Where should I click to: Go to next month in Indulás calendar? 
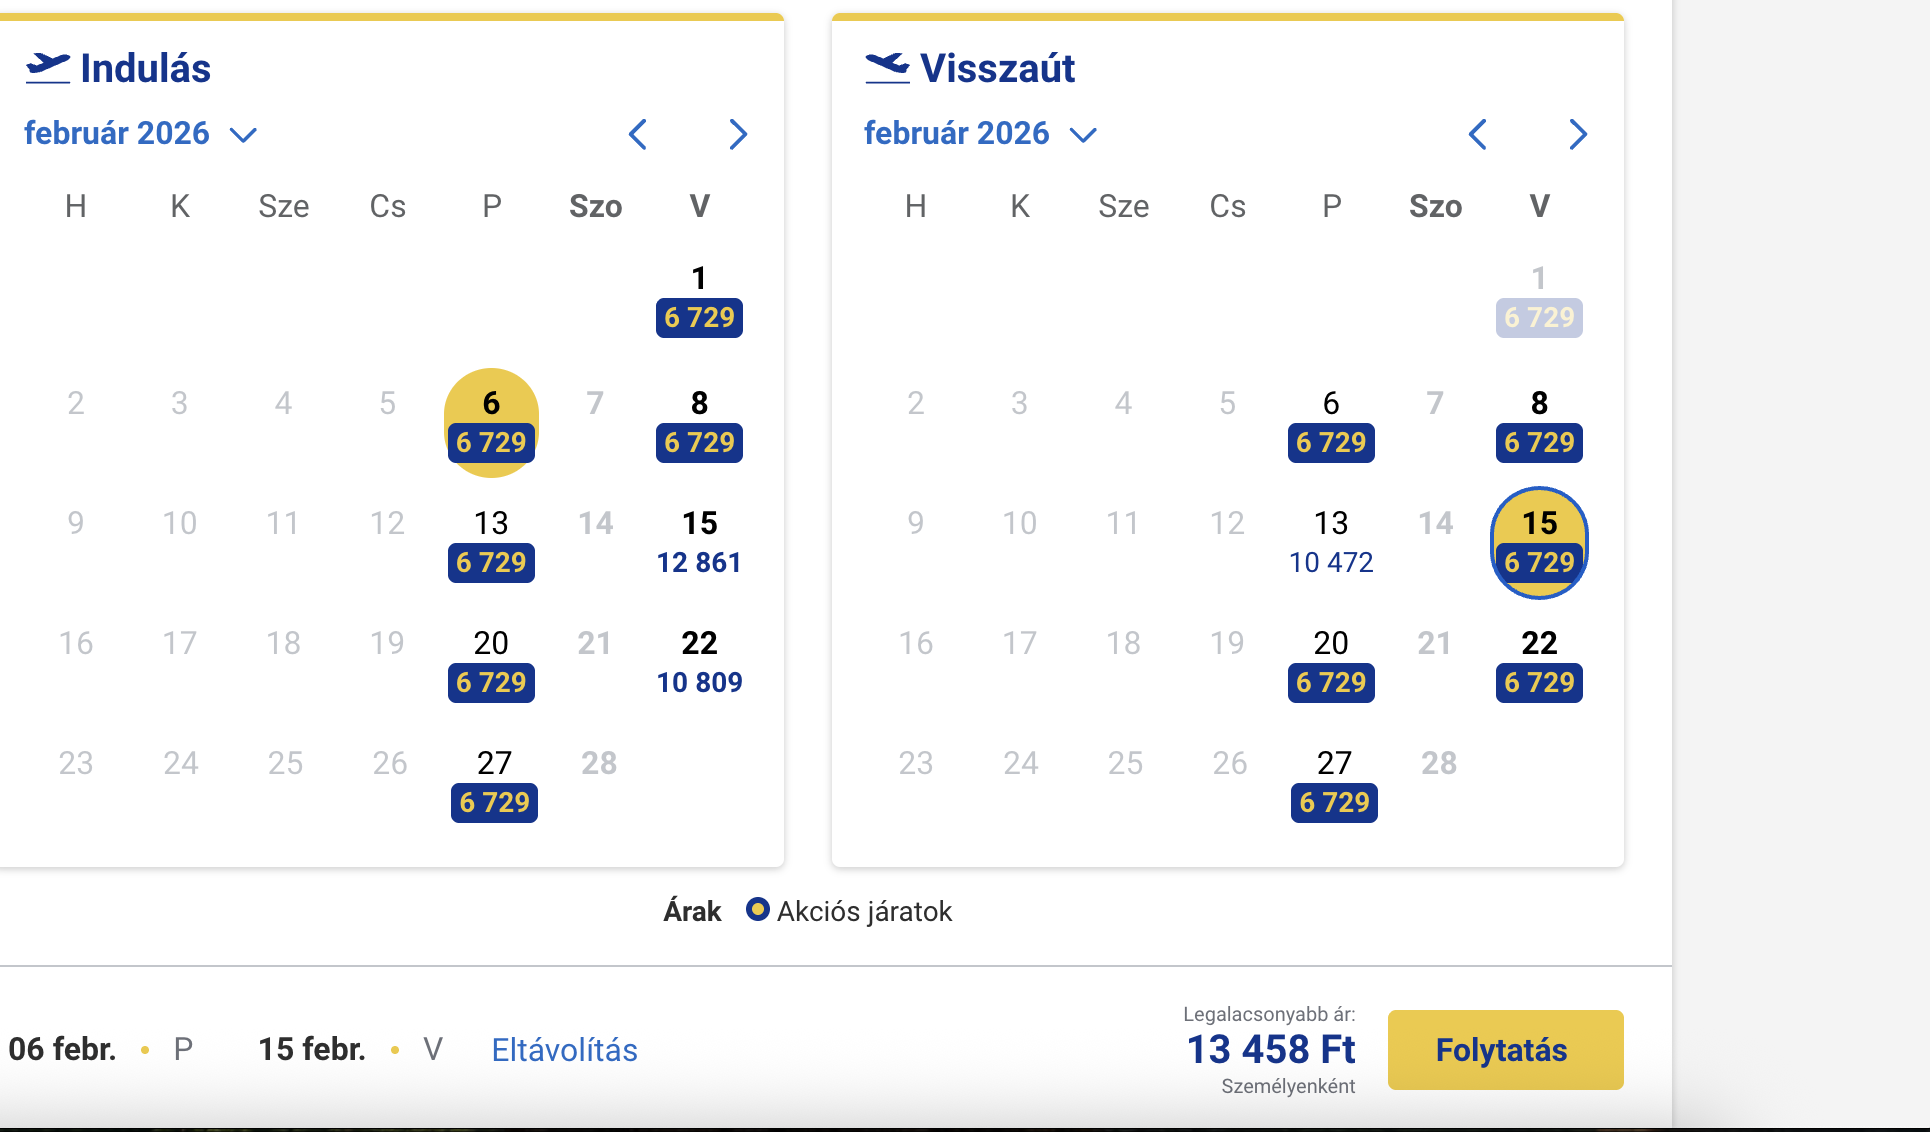(x=738, y=134)
